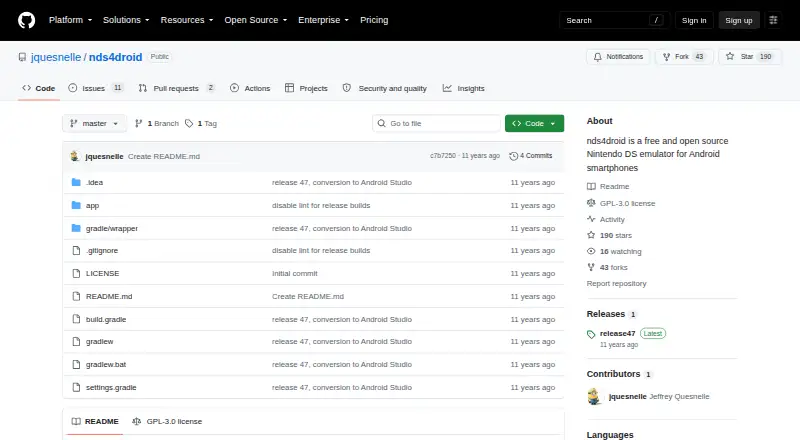800x440 pixels.
Task: Open the LICENSE file
Action: pos(103,274)
